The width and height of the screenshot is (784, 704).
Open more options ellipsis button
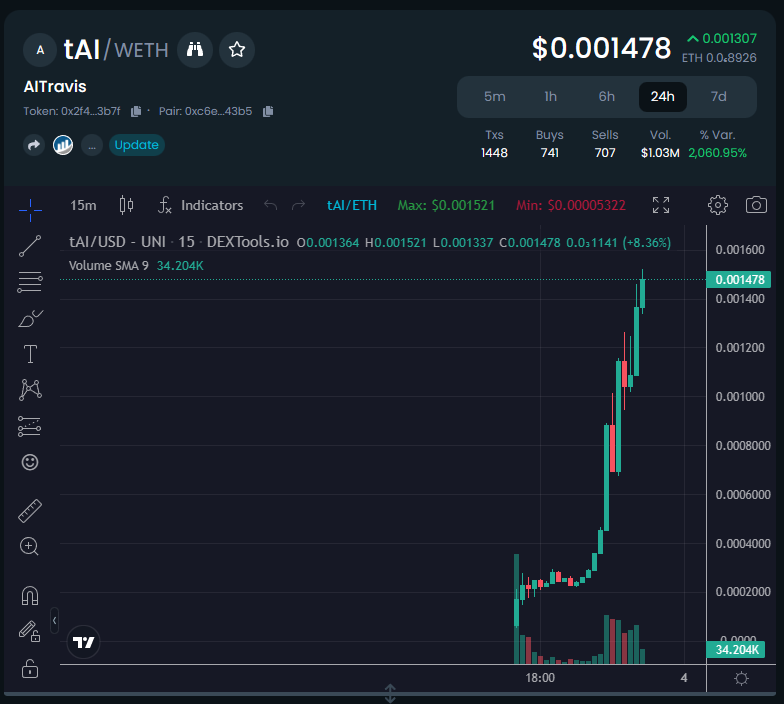[92, 146]
